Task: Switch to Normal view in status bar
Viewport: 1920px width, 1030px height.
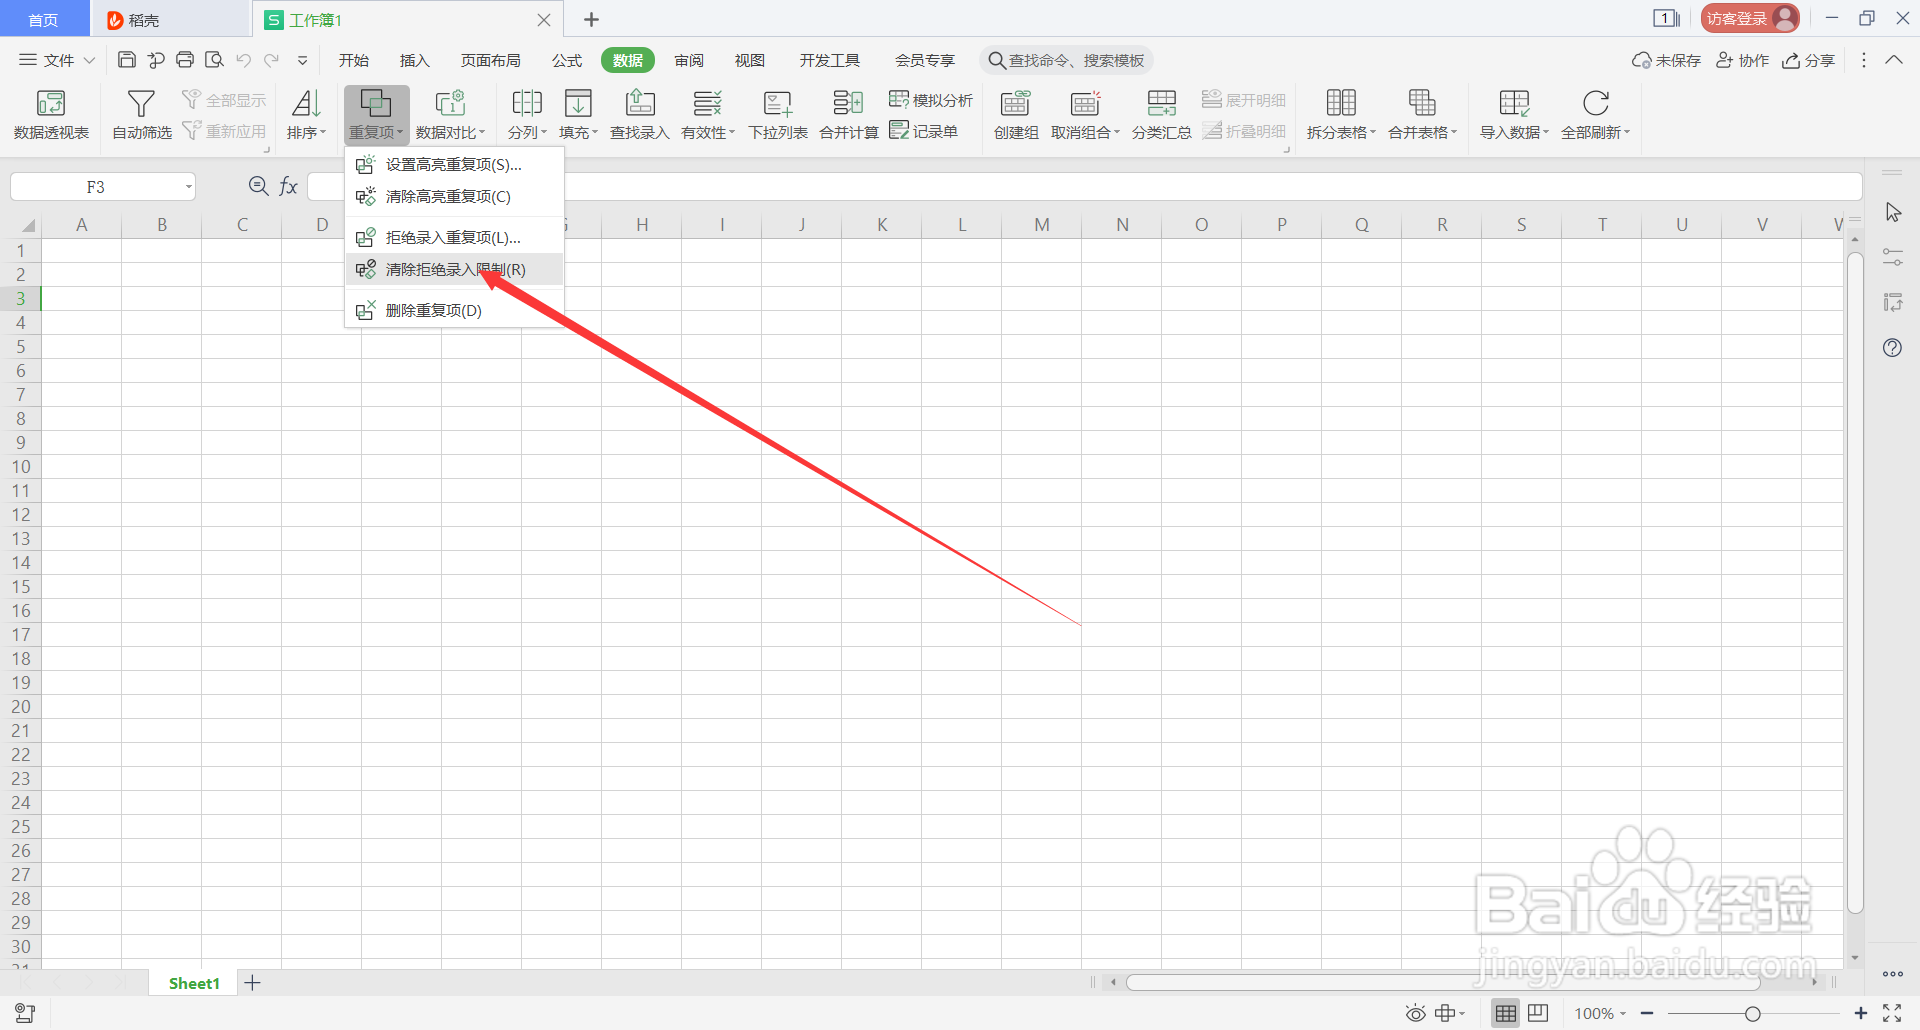Action: (1505, 1013)
